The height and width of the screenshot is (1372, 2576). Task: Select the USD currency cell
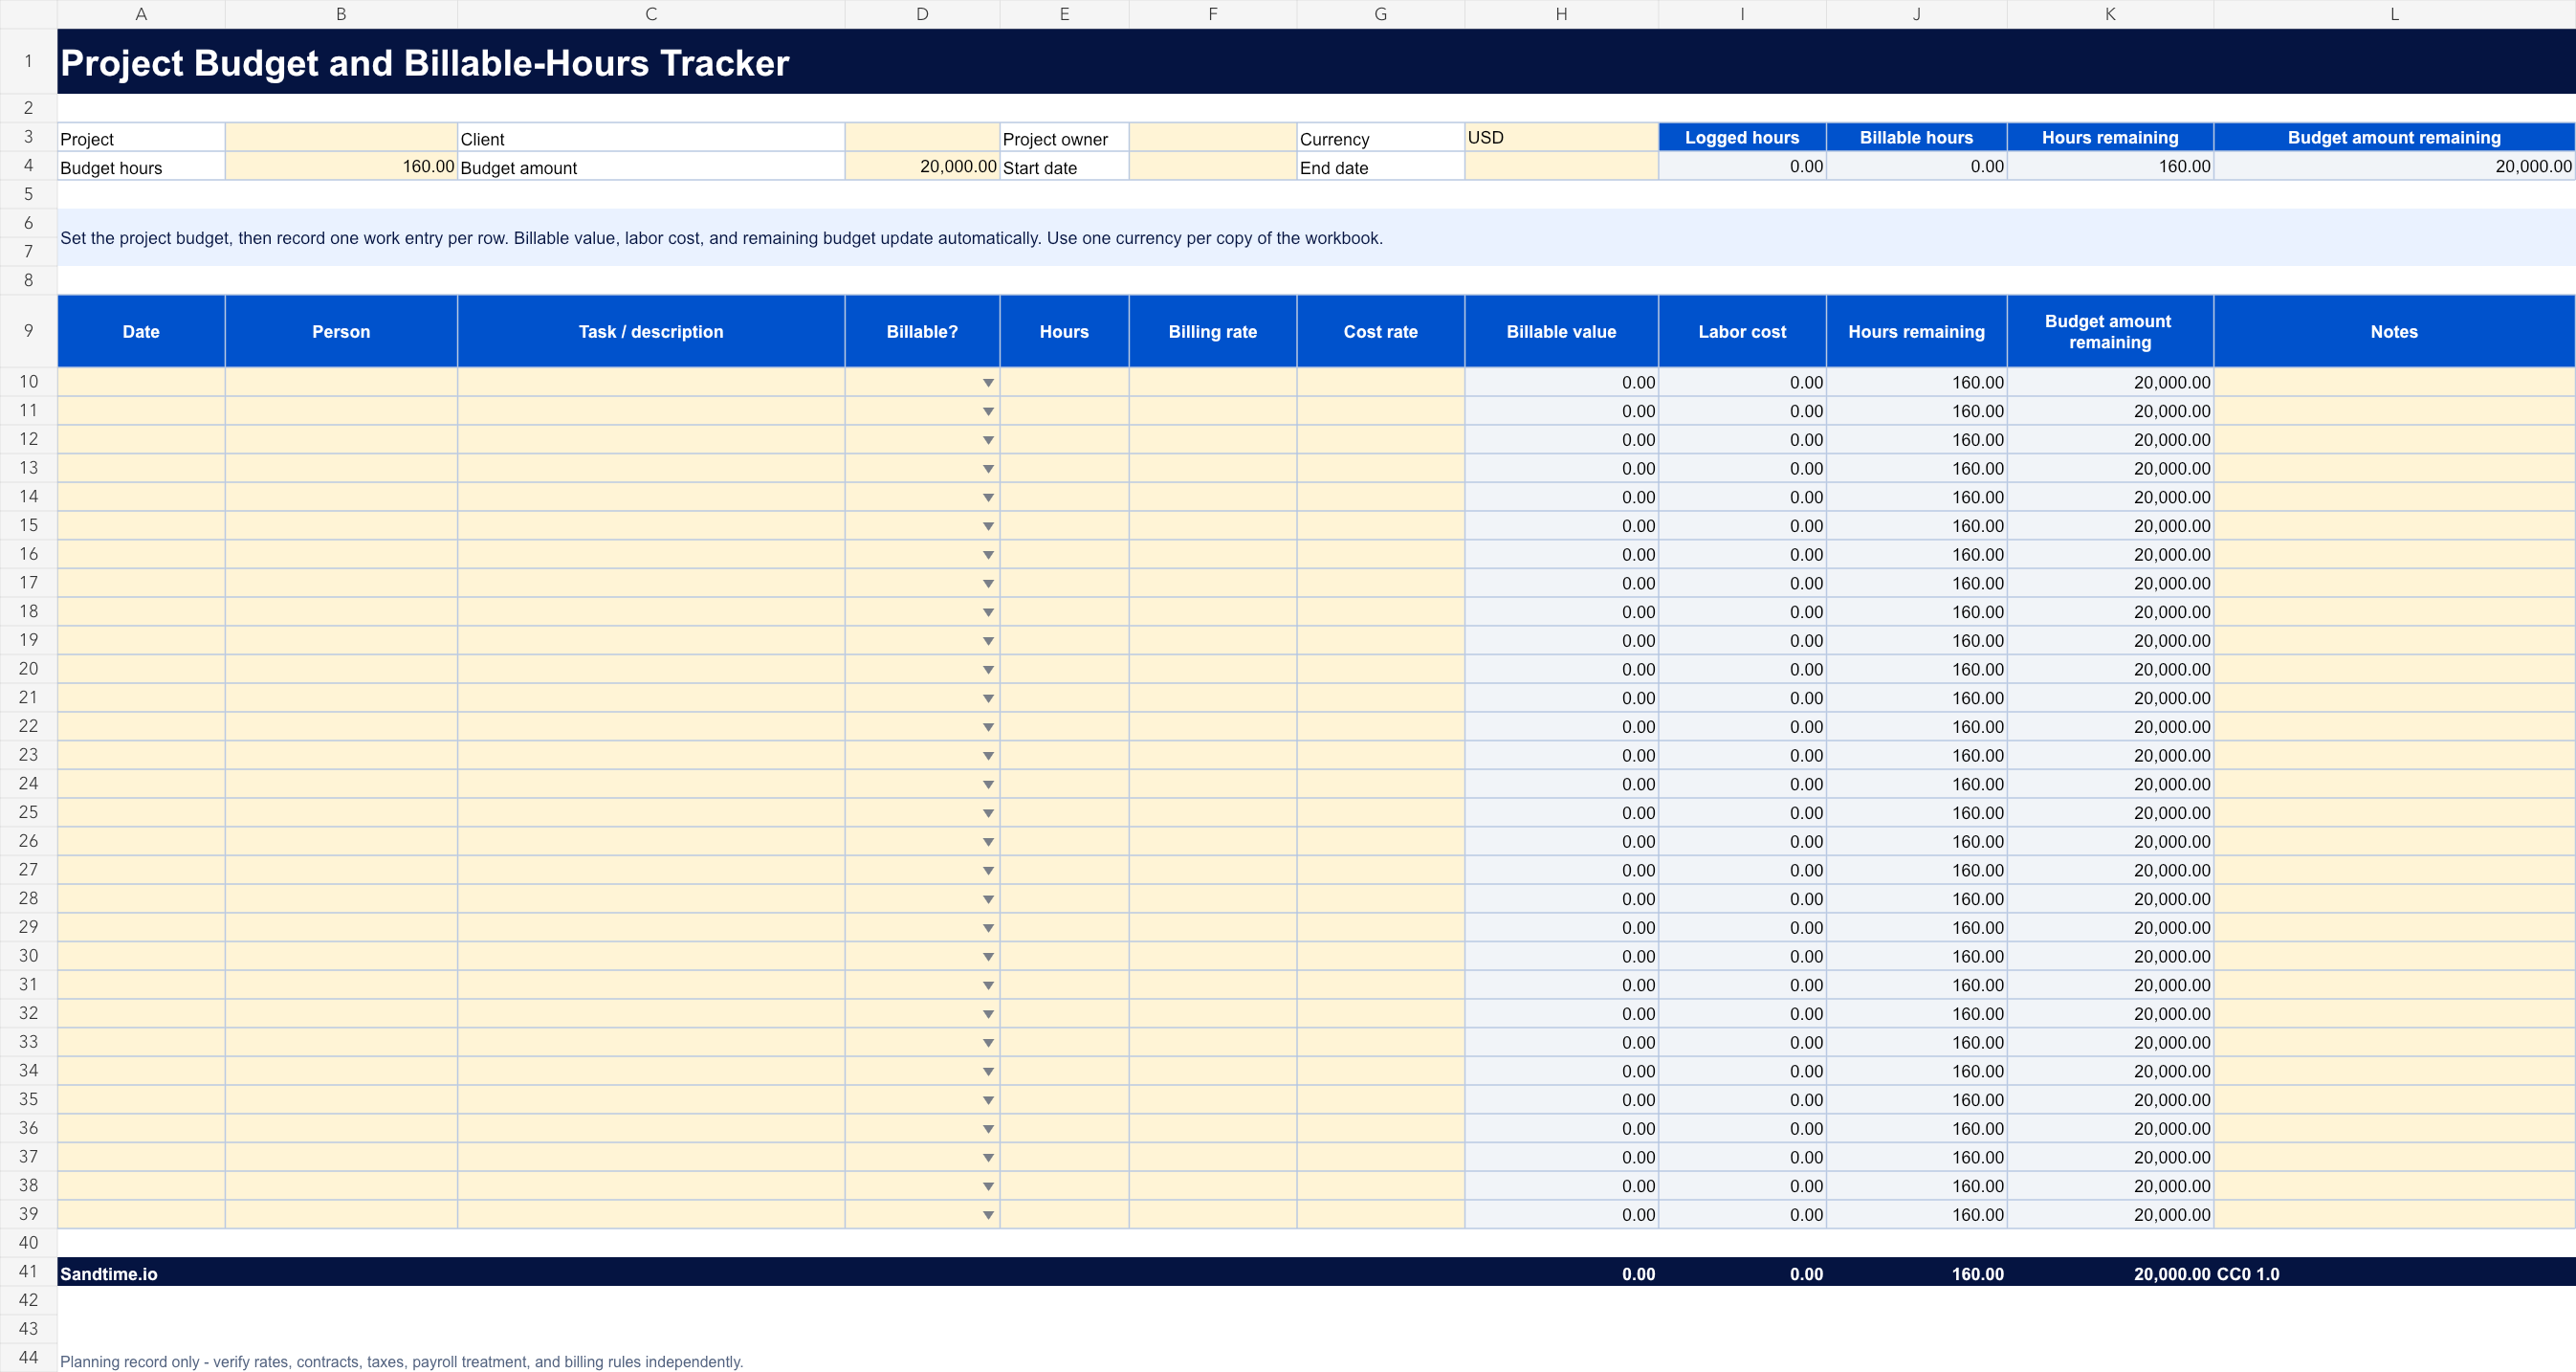[x=1561, y=137]
